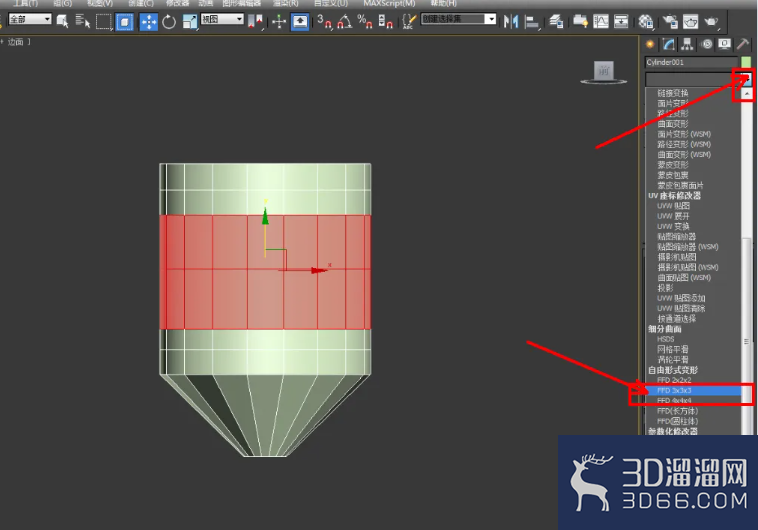Switch to Modify command panel tab

coord(669,44)
